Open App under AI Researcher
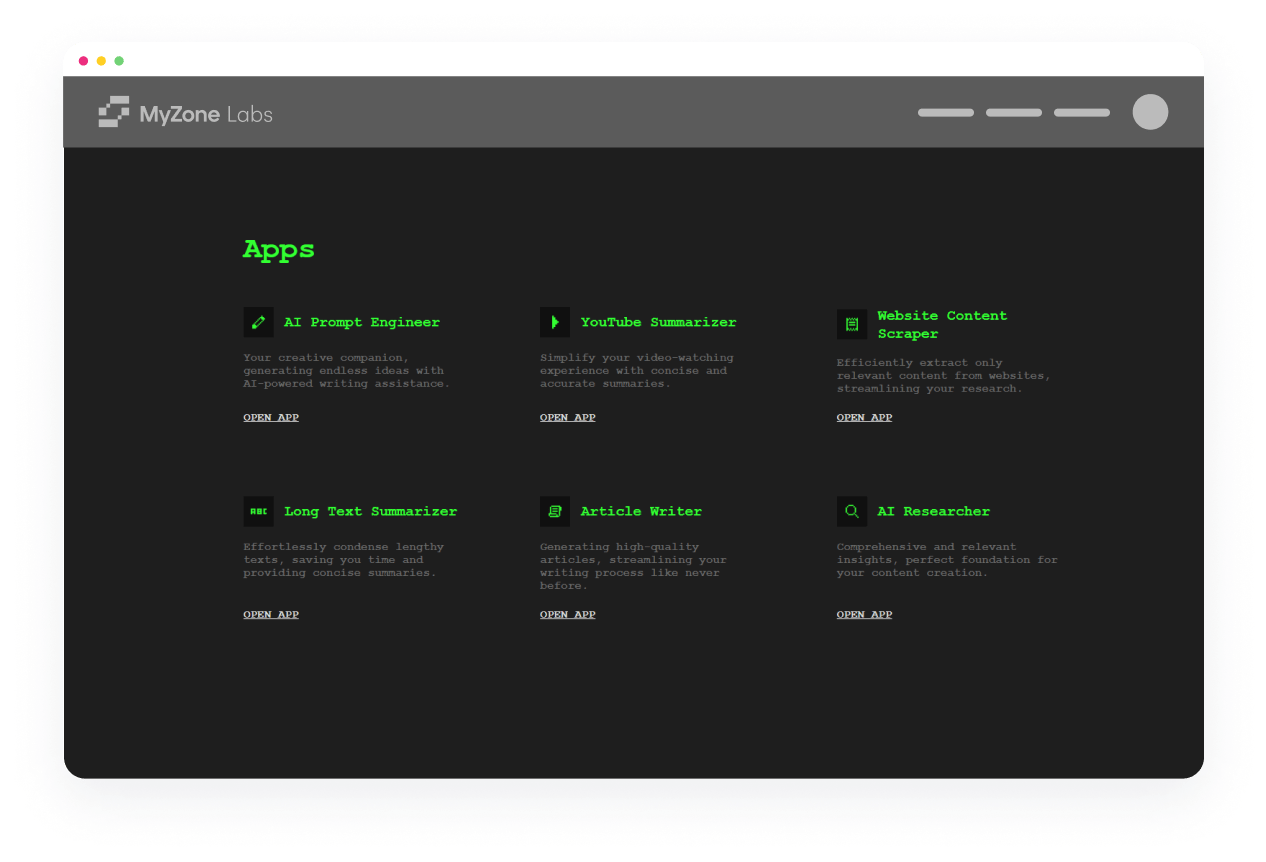Image resolution: width=1266 pixels, height=862 pixels. (x=864, y=614)
